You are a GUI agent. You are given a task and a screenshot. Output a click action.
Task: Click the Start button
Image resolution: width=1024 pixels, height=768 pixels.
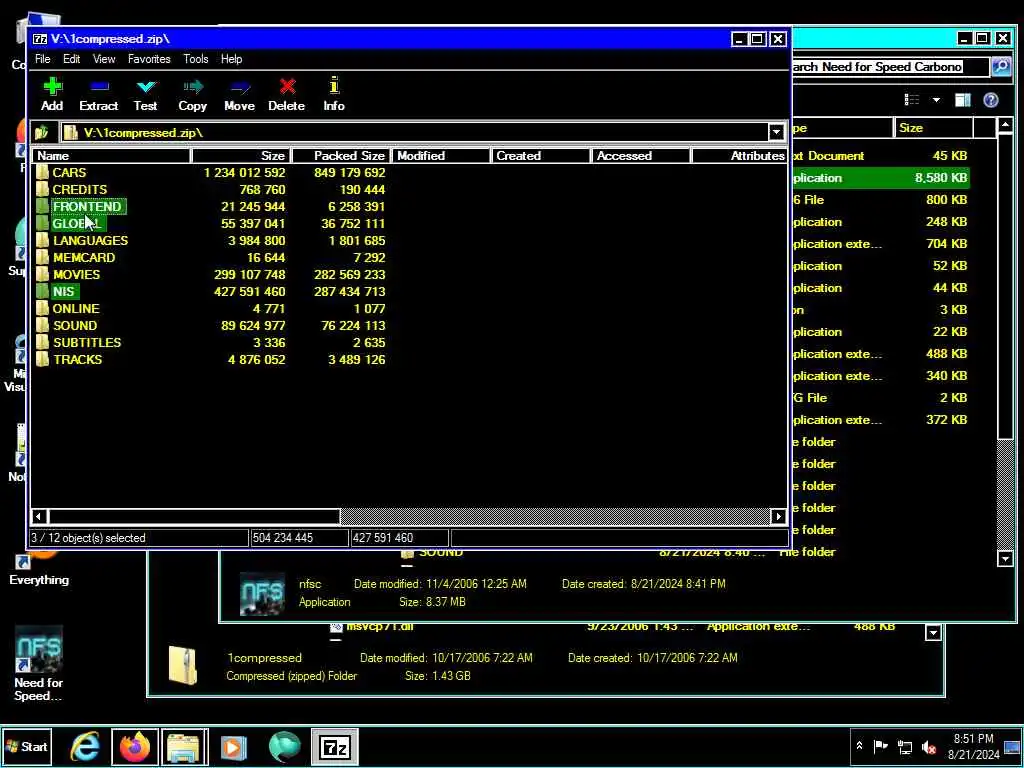(27, 746)
